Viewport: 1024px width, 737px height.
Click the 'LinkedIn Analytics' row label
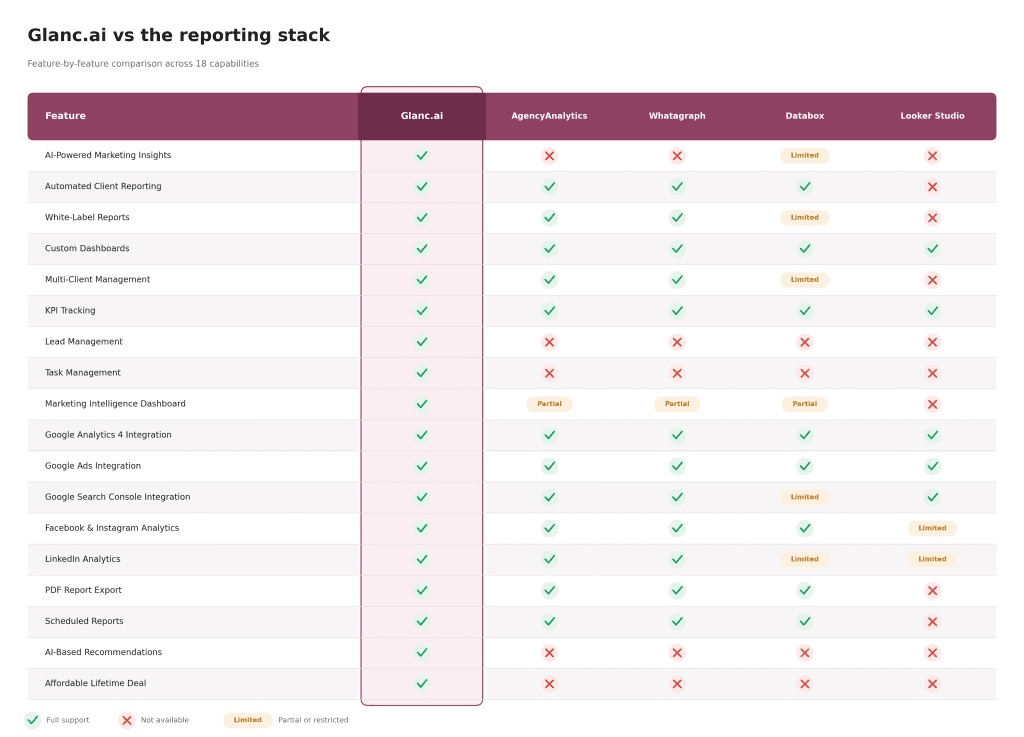pos(82,559)
